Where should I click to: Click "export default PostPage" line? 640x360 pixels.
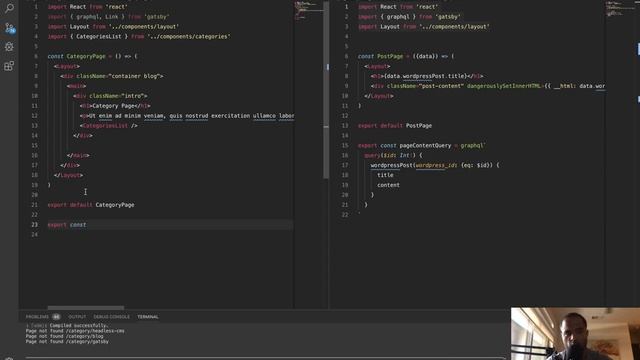[x=395, y=126]
